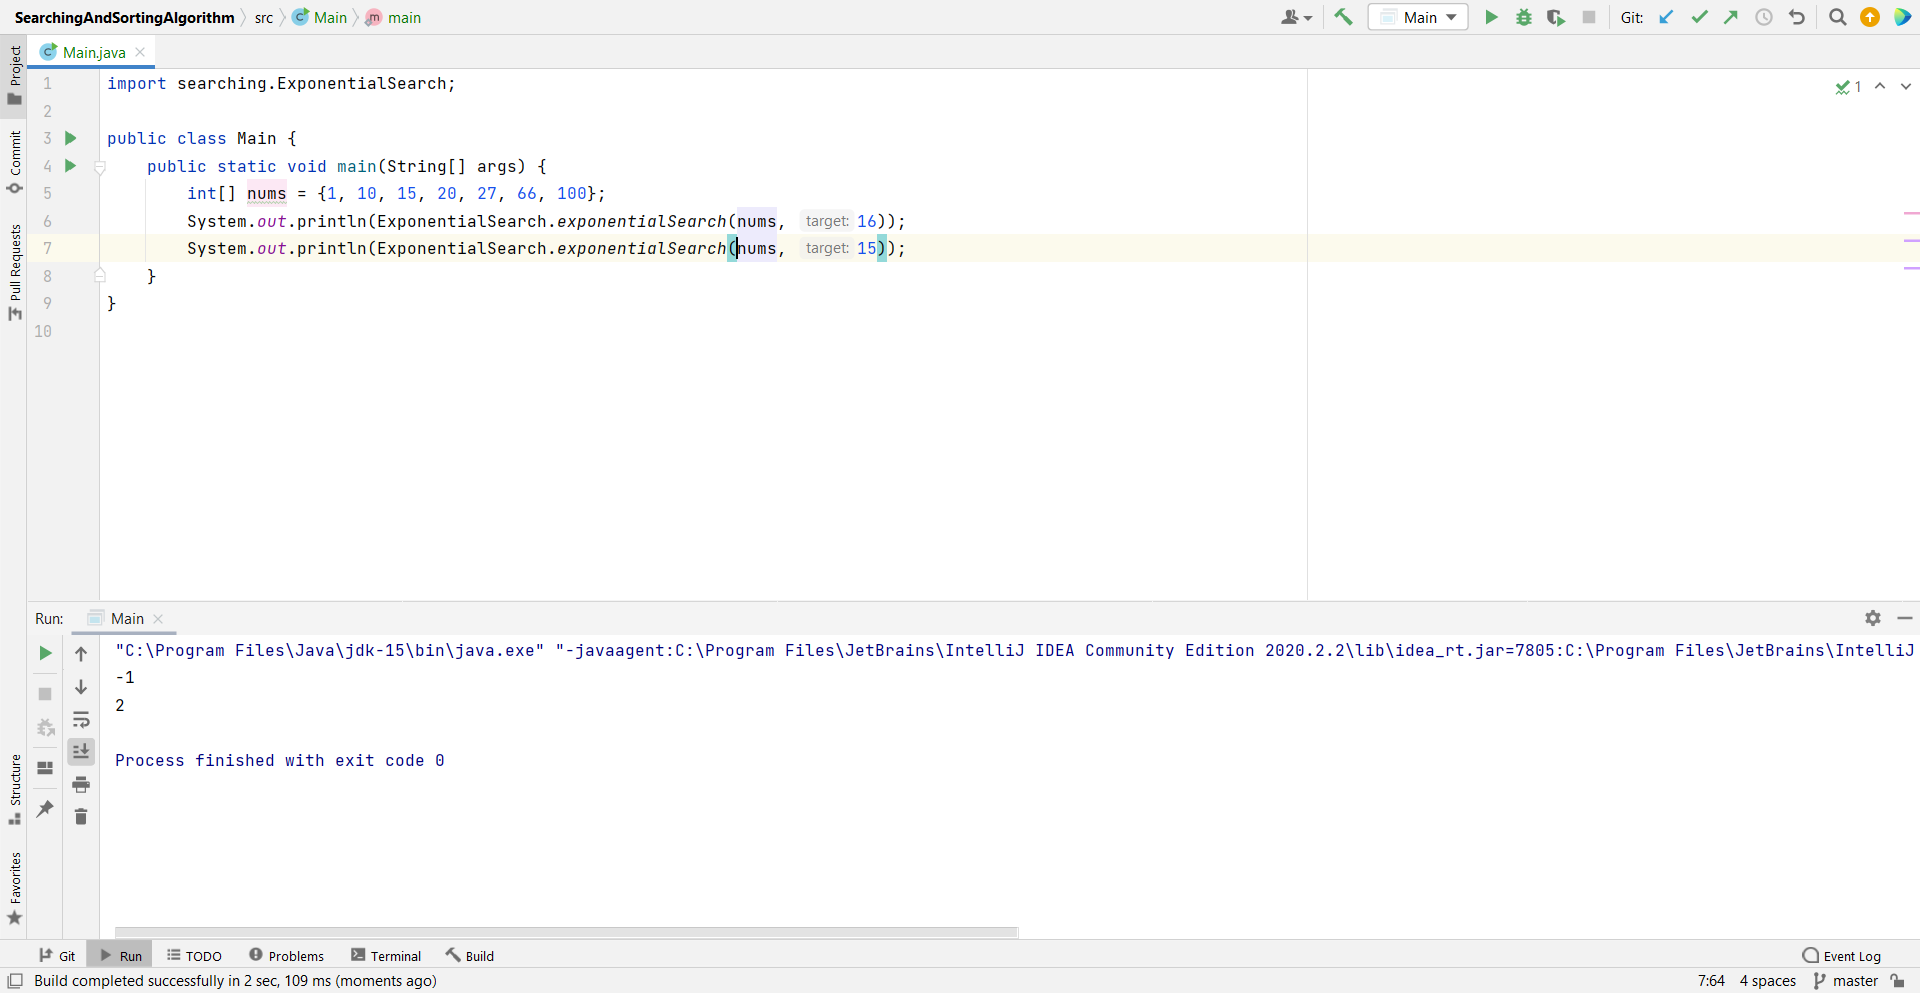
Task: Run Main with the toolbar play icon
Action: coord(1491,17)
